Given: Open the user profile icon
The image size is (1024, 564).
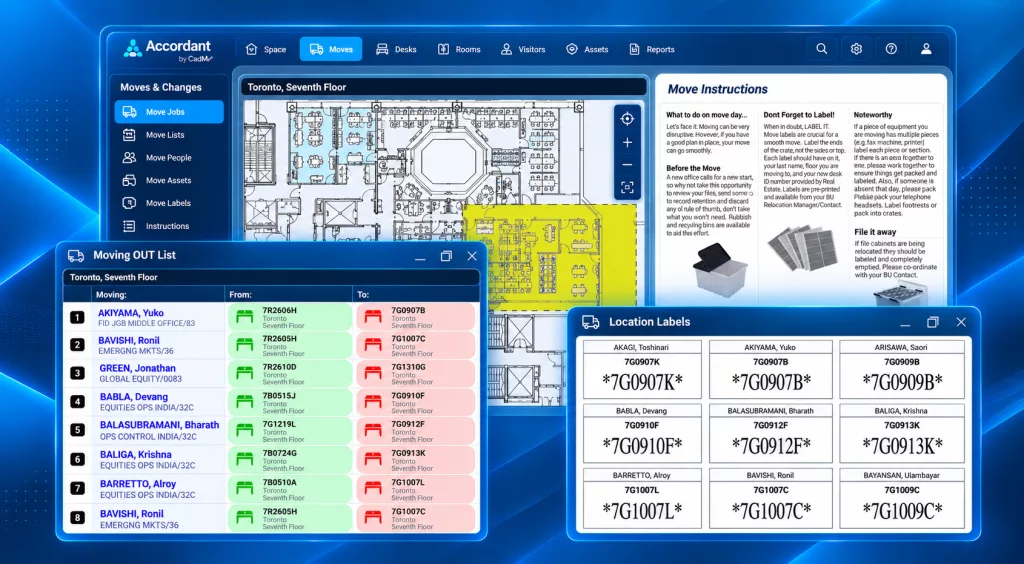Looking at the screenshot, I should [926, 49].
